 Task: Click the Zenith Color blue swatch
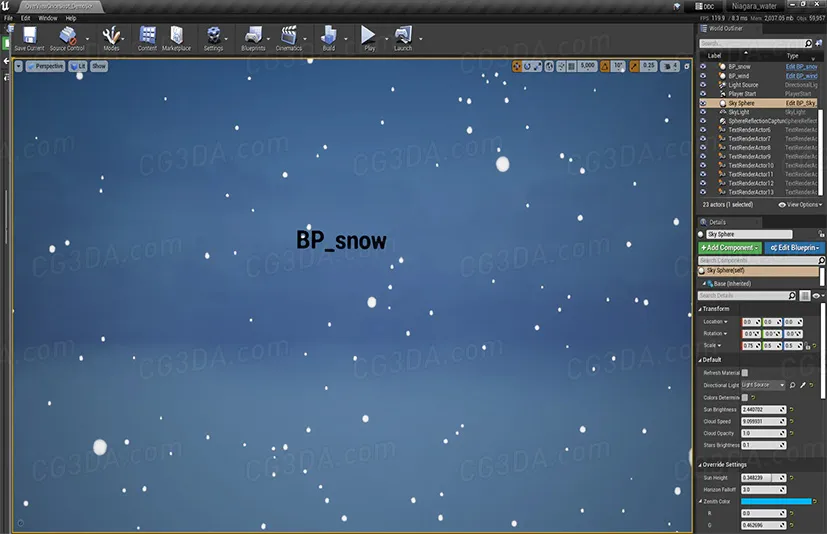point(776,501)
